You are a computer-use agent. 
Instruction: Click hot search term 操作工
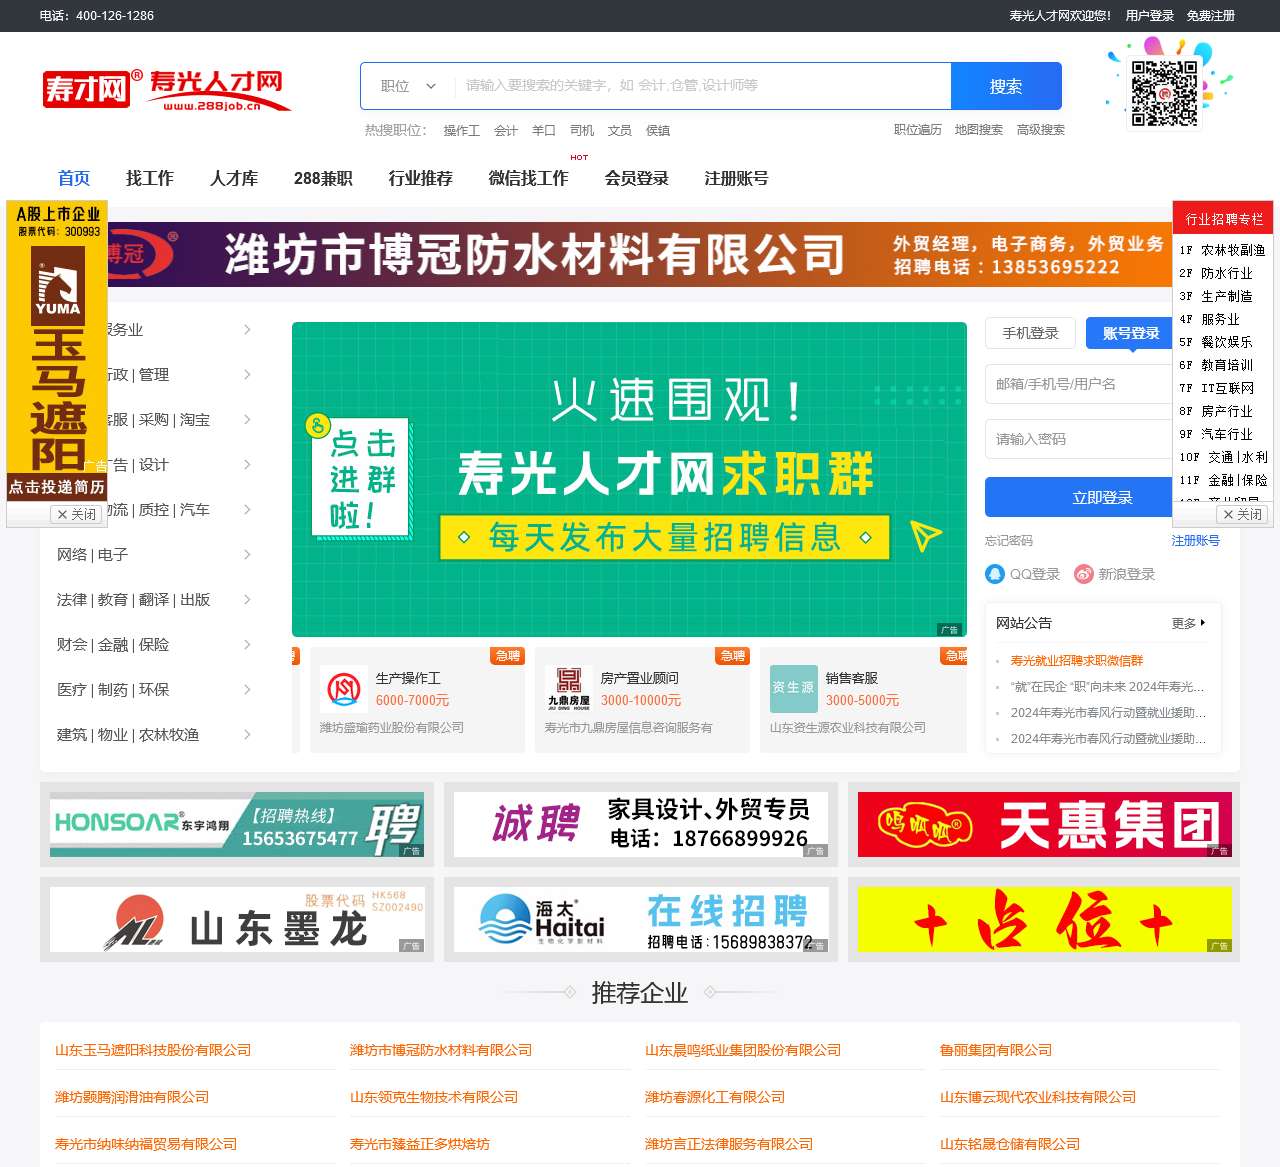(462, 131)
